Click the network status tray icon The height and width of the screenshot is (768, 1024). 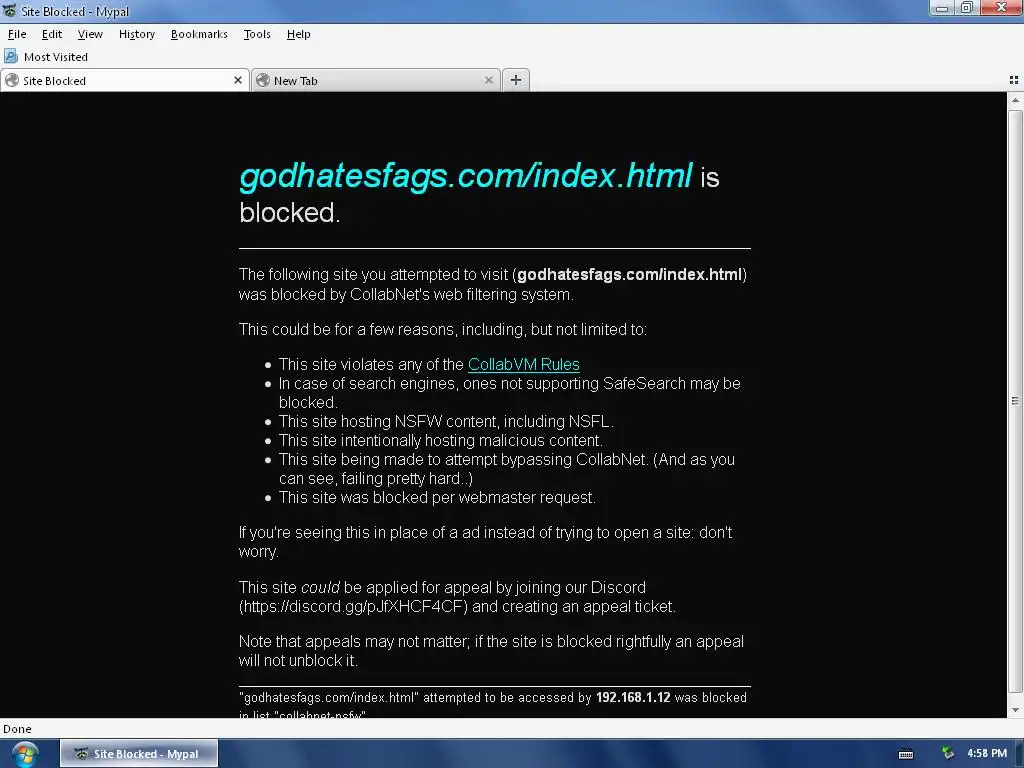(x=948, y=754)
